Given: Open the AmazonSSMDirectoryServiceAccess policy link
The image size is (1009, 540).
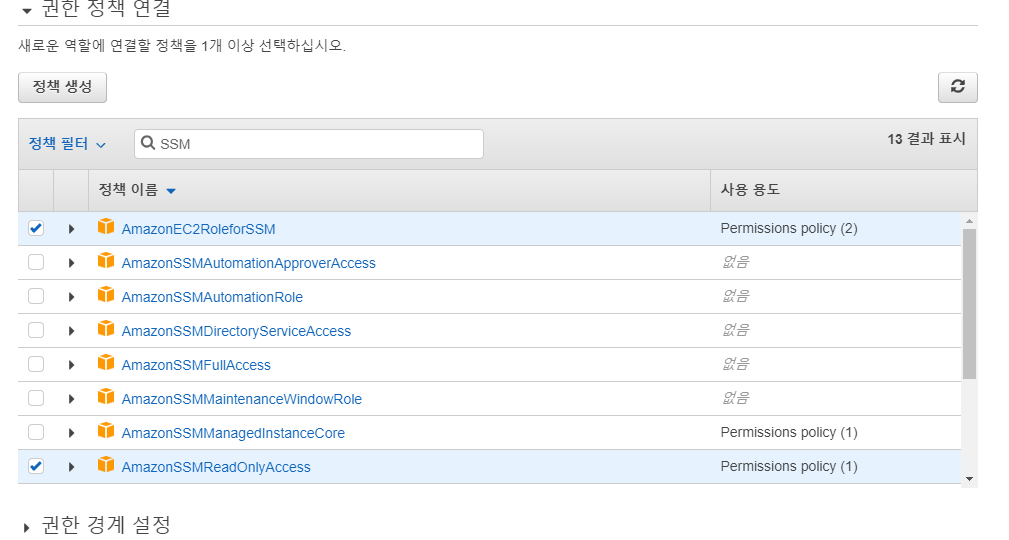Looking at the screenshot, I should pos(236,331).
